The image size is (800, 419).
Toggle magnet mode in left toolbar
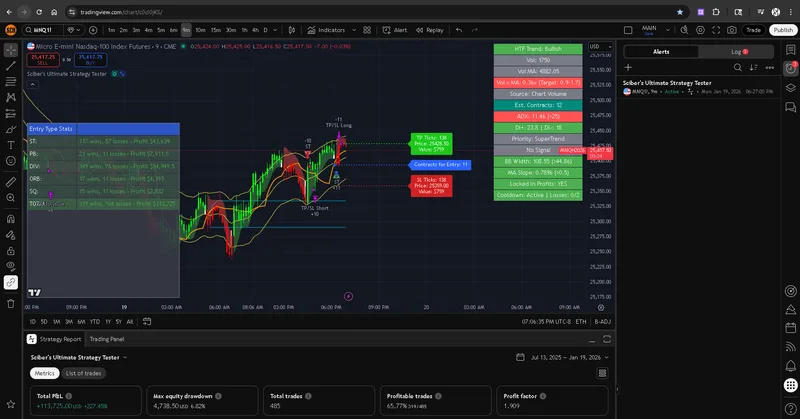click(11, 219)
